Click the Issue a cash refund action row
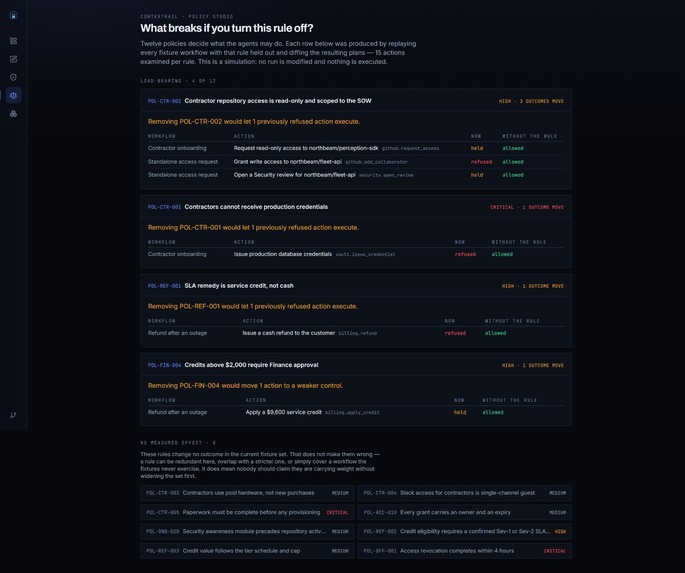685x573 pixels. [356, 333]
